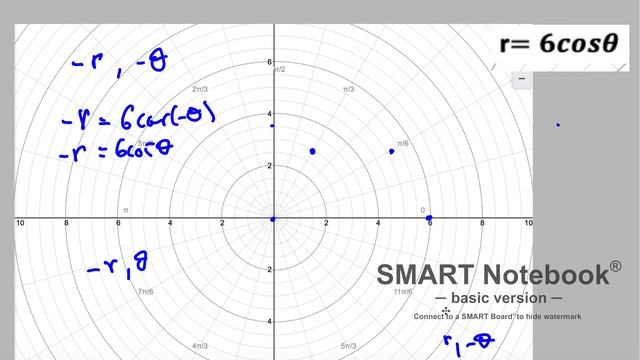The image size is (640, 360).
Task: Click the 8 label on the left horizontal axis
Action: pyautogui.click(x=66, y=223)
